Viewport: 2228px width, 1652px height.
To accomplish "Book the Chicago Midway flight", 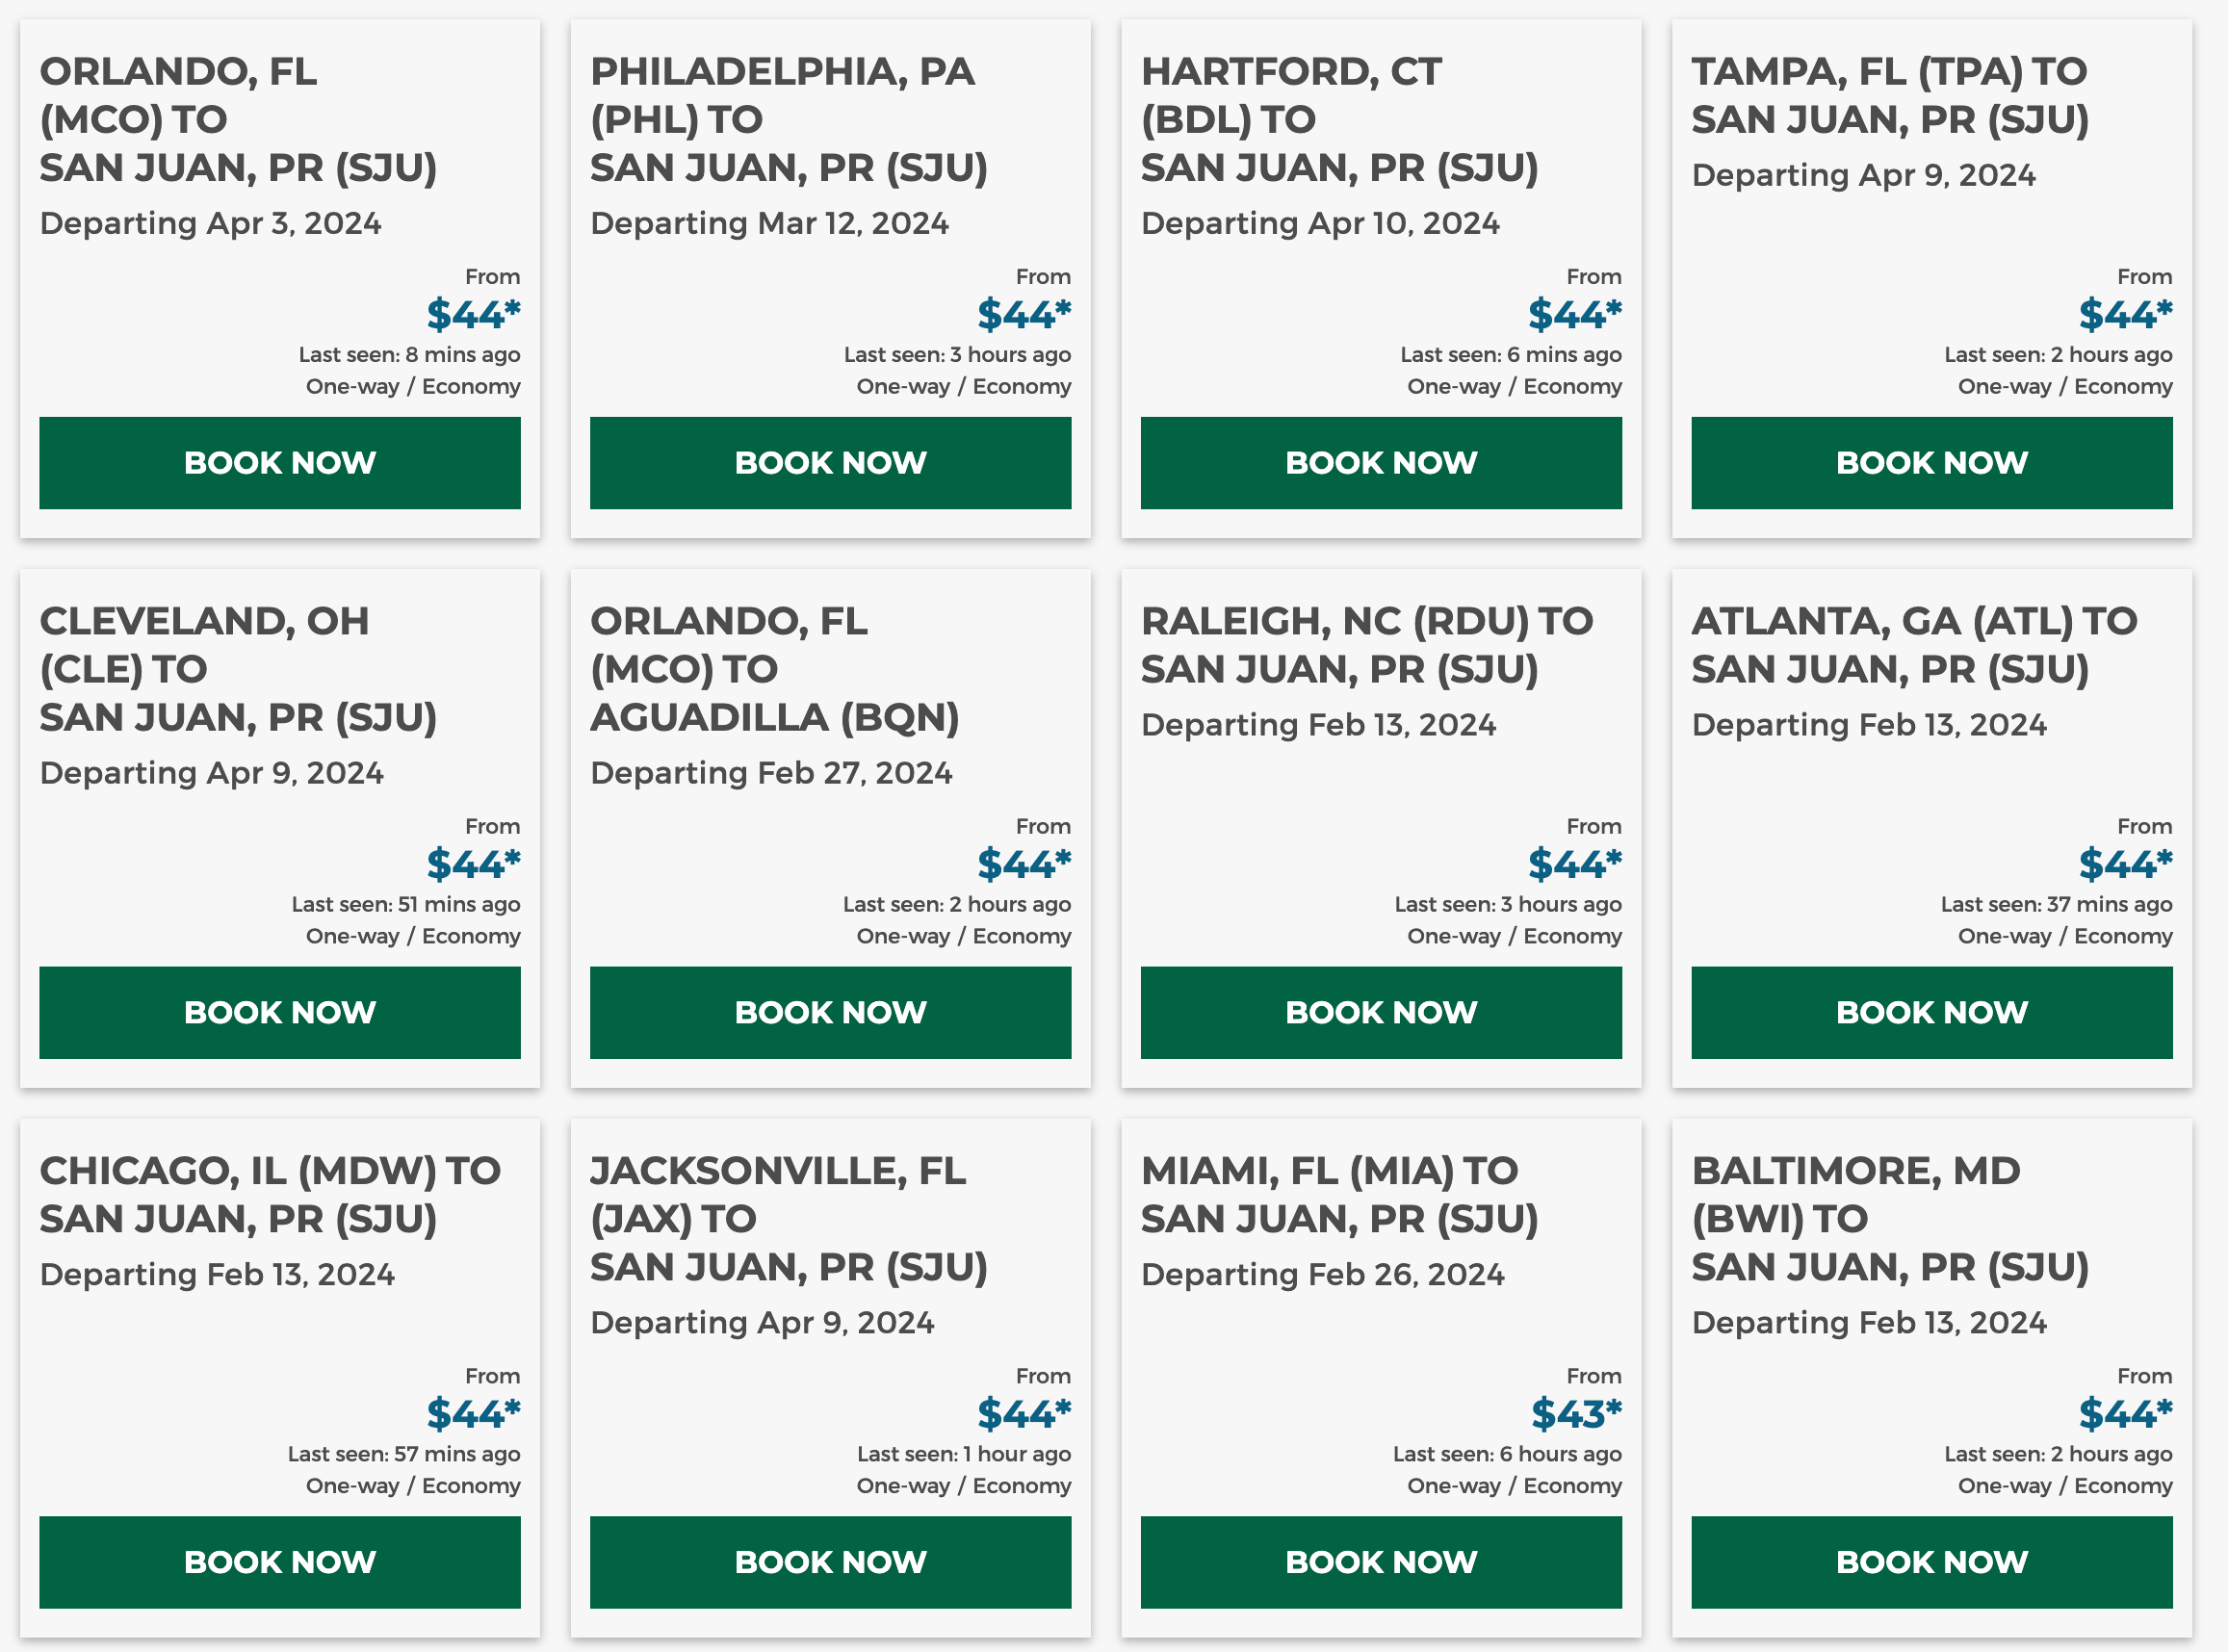I will [280, 1562].
